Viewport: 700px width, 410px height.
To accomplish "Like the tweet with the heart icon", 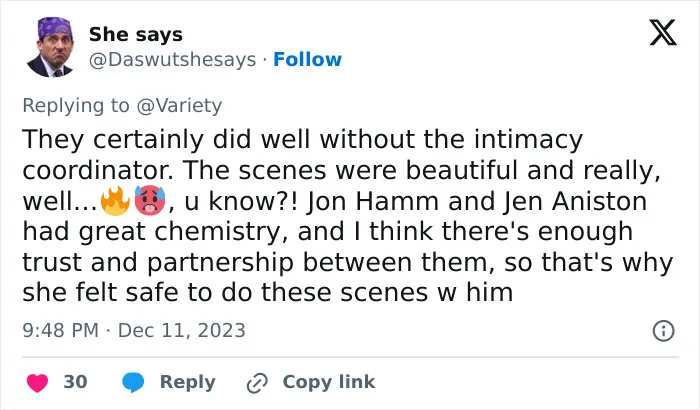I will point(37,383).
